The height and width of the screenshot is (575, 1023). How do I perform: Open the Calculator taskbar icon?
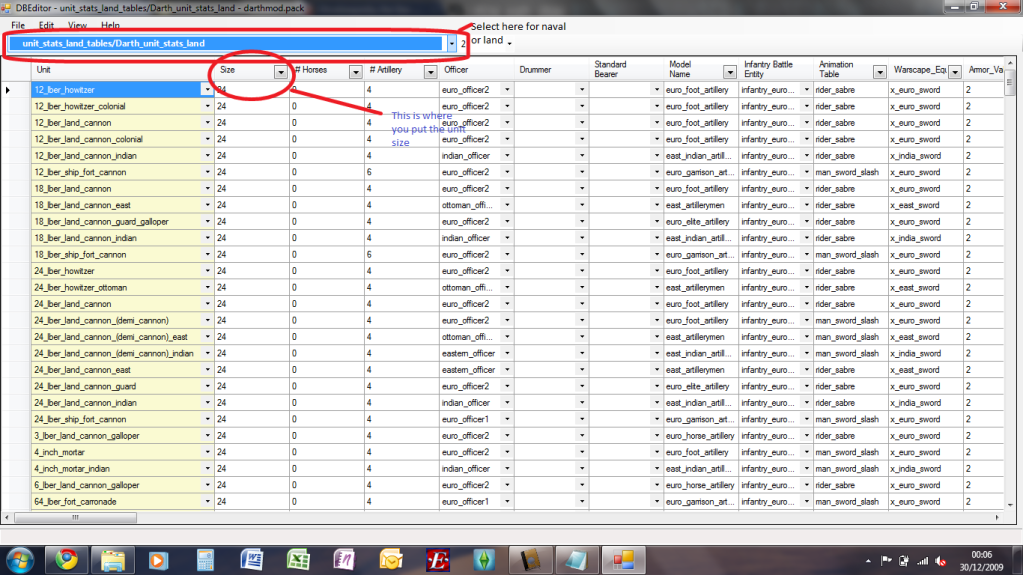(205, 557)
